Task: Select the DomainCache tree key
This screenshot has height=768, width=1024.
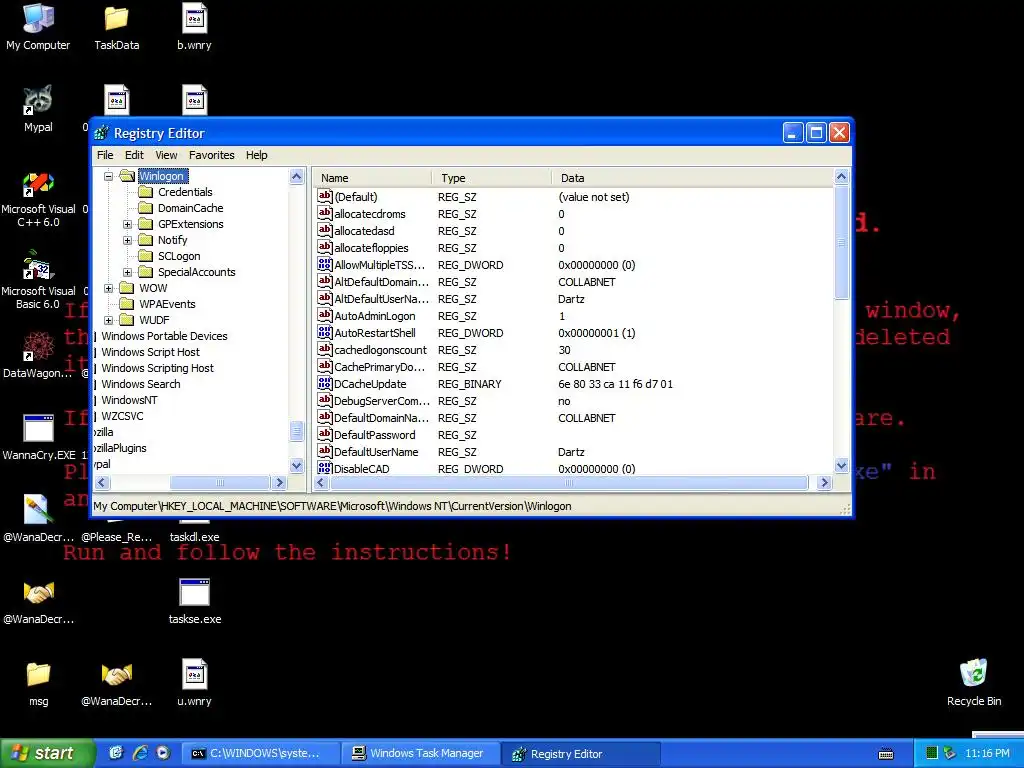Action: (x=191, y=208)
